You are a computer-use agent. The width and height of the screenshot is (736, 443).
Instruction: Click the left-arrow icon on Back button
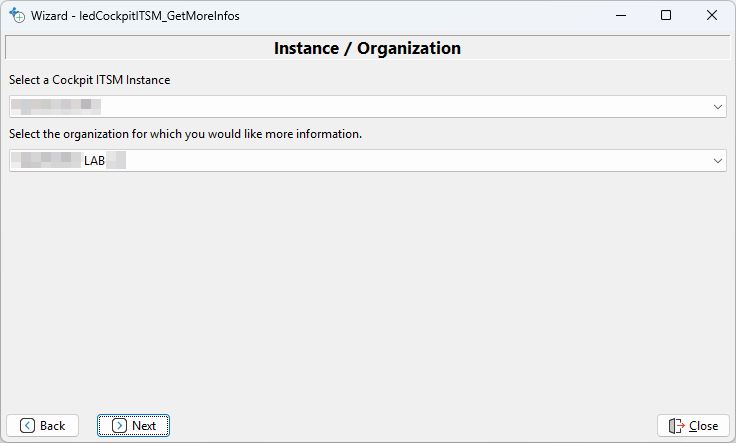[27, 425]
